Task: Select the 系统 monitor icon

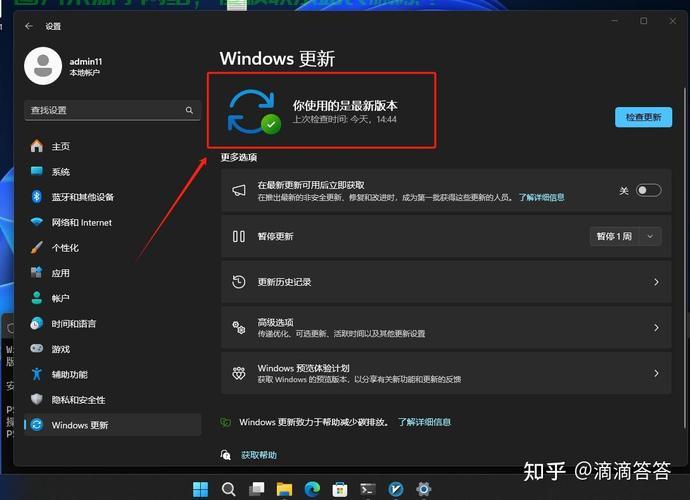Action: [37, 171]
